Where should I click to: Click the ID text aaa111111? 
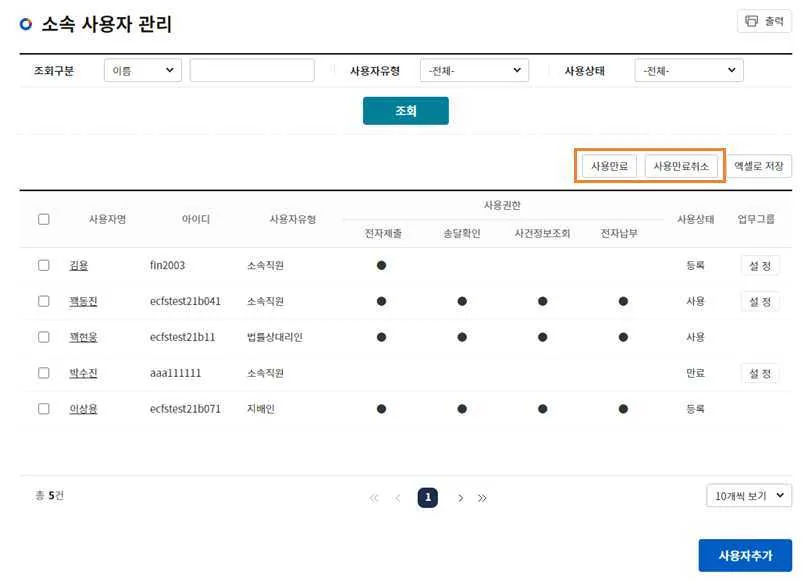[x=175, y=373]
